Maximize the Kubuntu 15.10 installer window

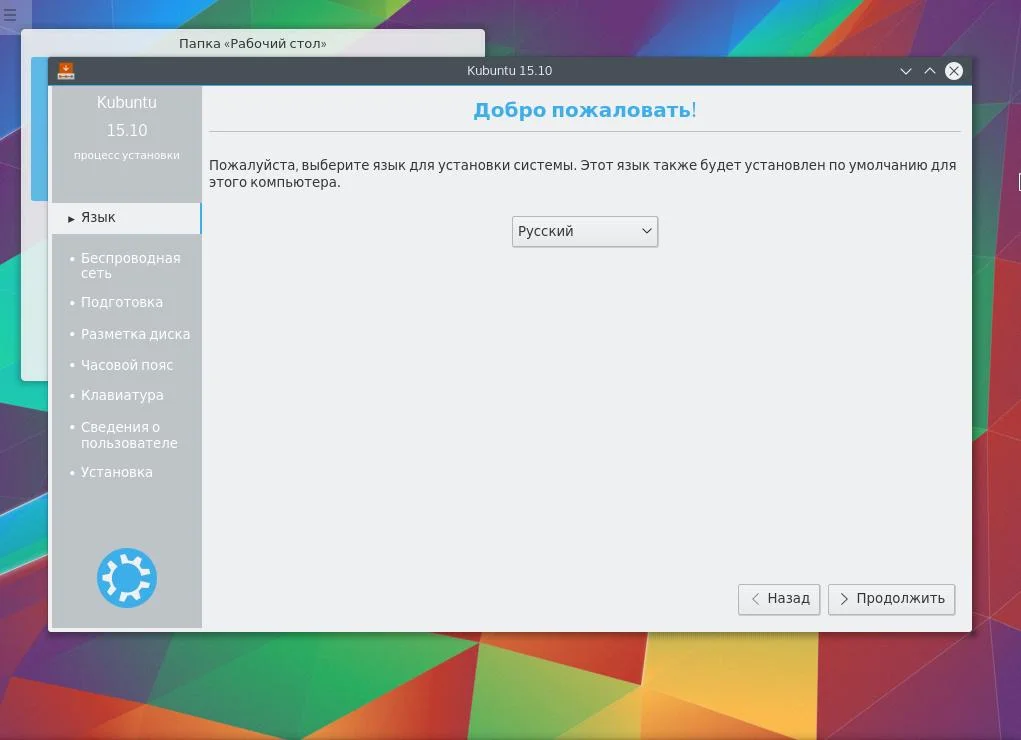[x=930, y=71]
